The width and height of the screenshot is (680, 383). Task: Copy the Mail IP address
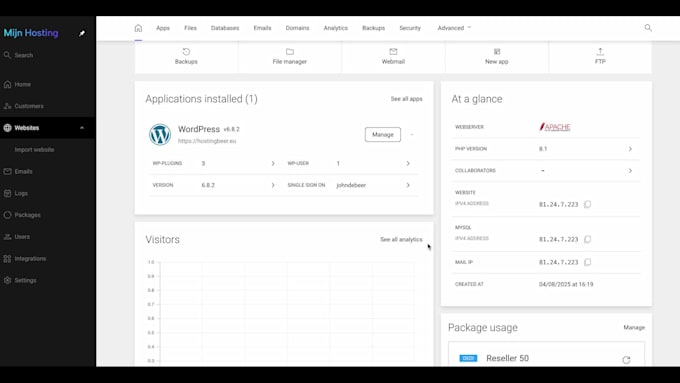[587, 262]
